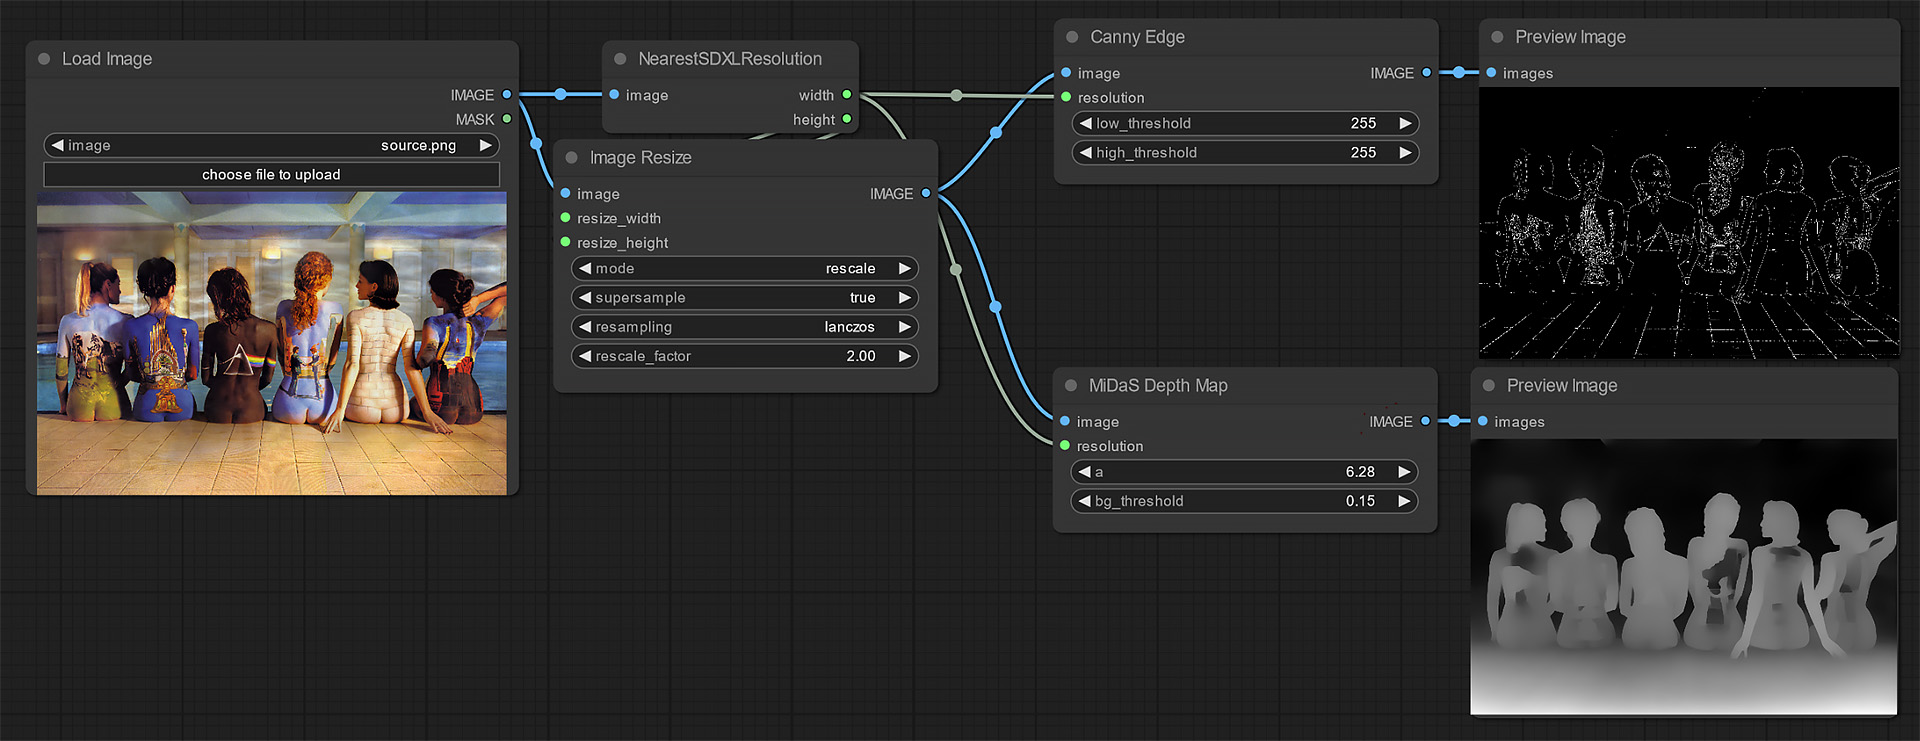Open the mode rescale combo box
Screen dimensions: 1920x741
click(x=745, y=268)
